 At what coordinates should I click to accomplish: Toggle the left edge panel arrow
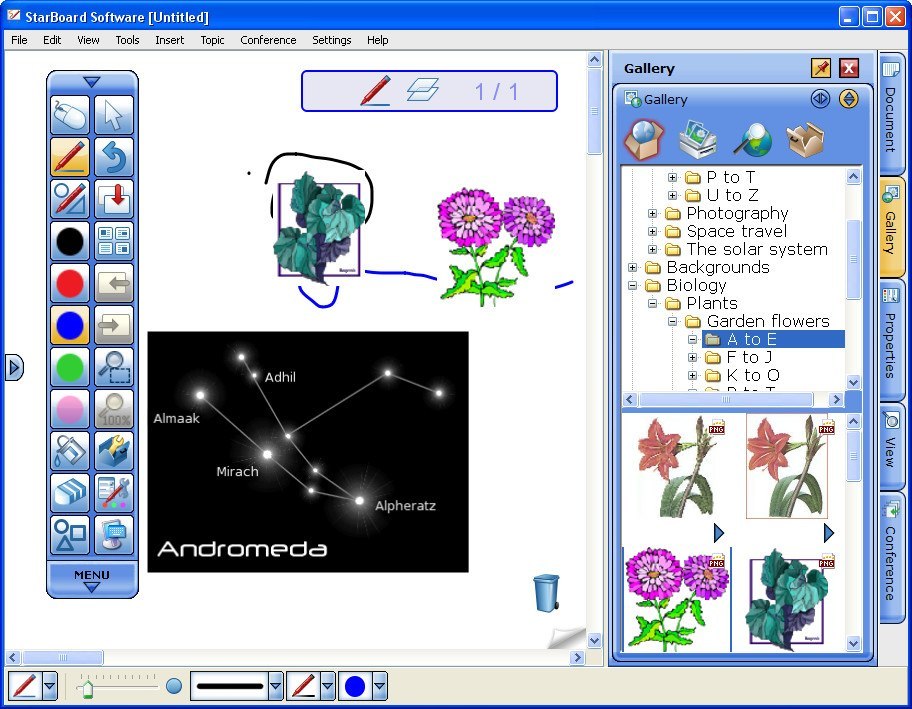(x=13, y=368)
